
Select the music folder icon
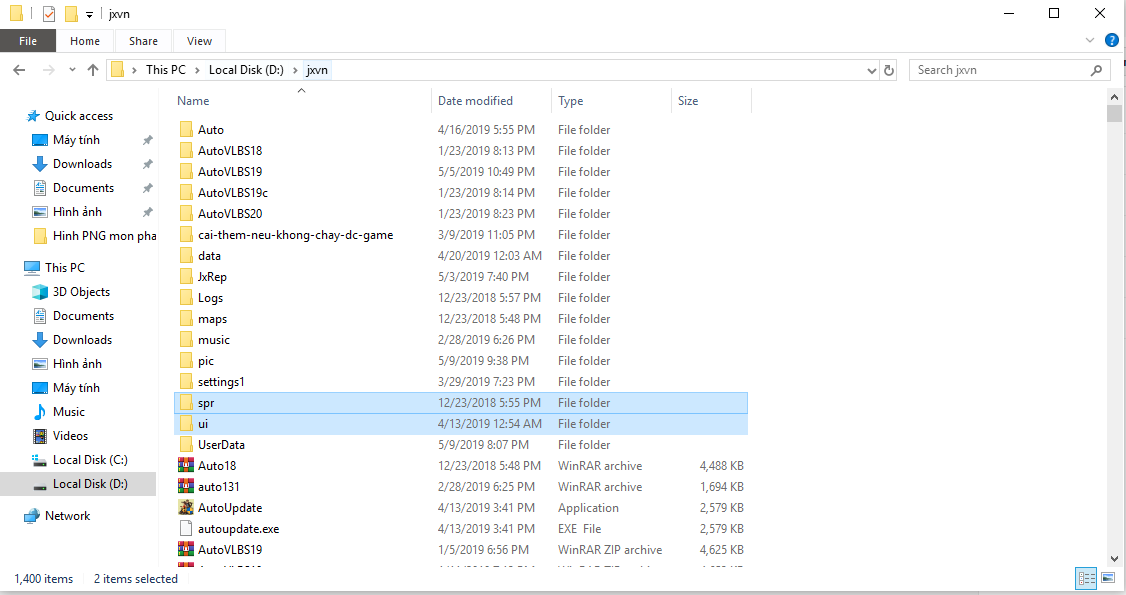pos(186,339)
